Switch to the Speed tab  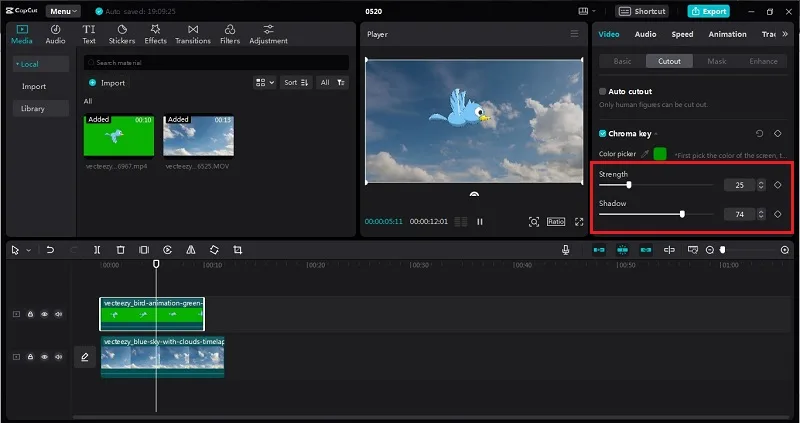click(x=682, y=34)
